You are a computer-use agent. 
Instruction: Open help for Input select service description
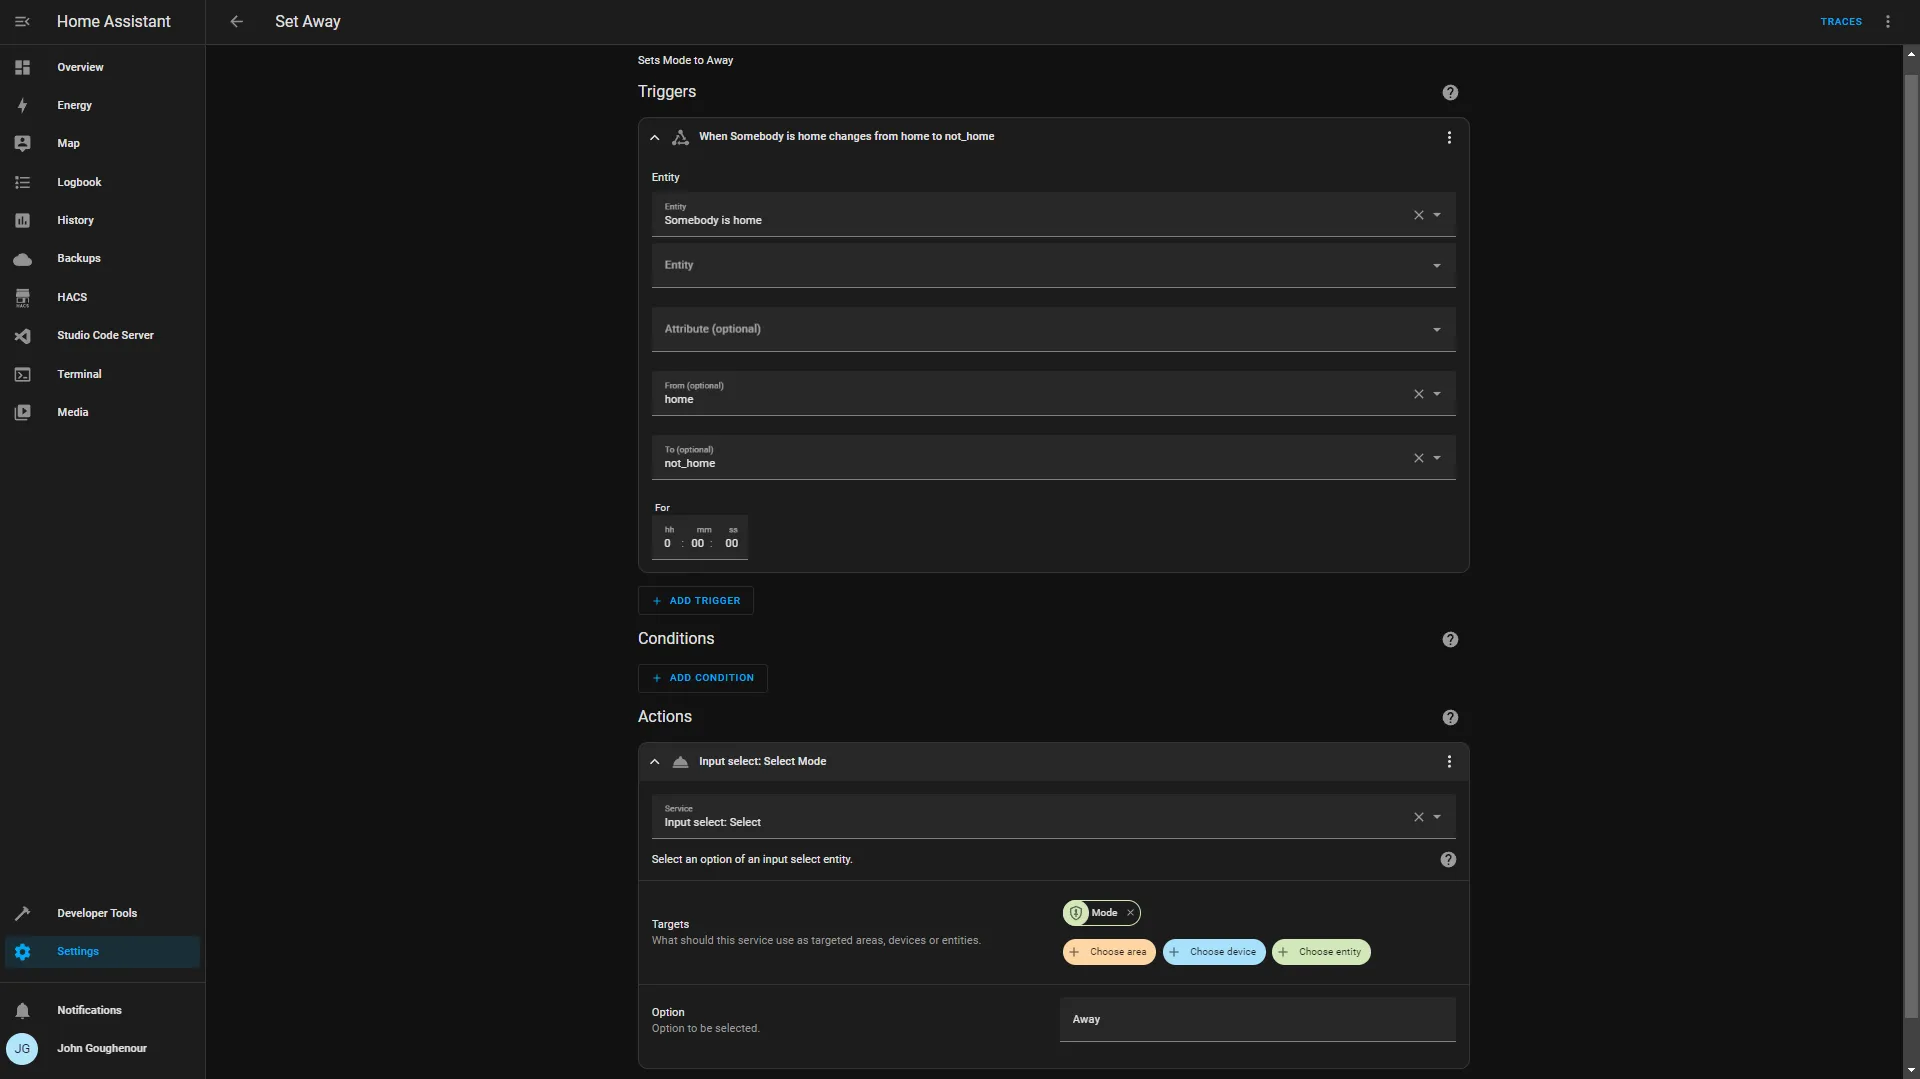point(1448,859)
